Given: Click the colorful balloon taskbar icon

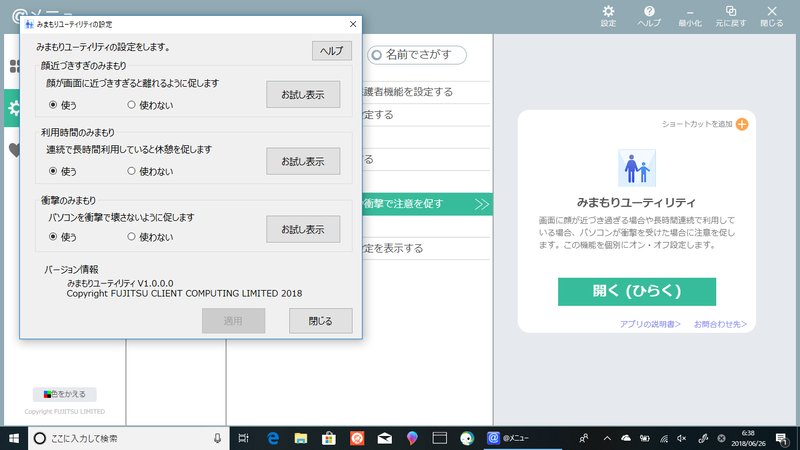Looking at the screenshot, I should 412,438.
